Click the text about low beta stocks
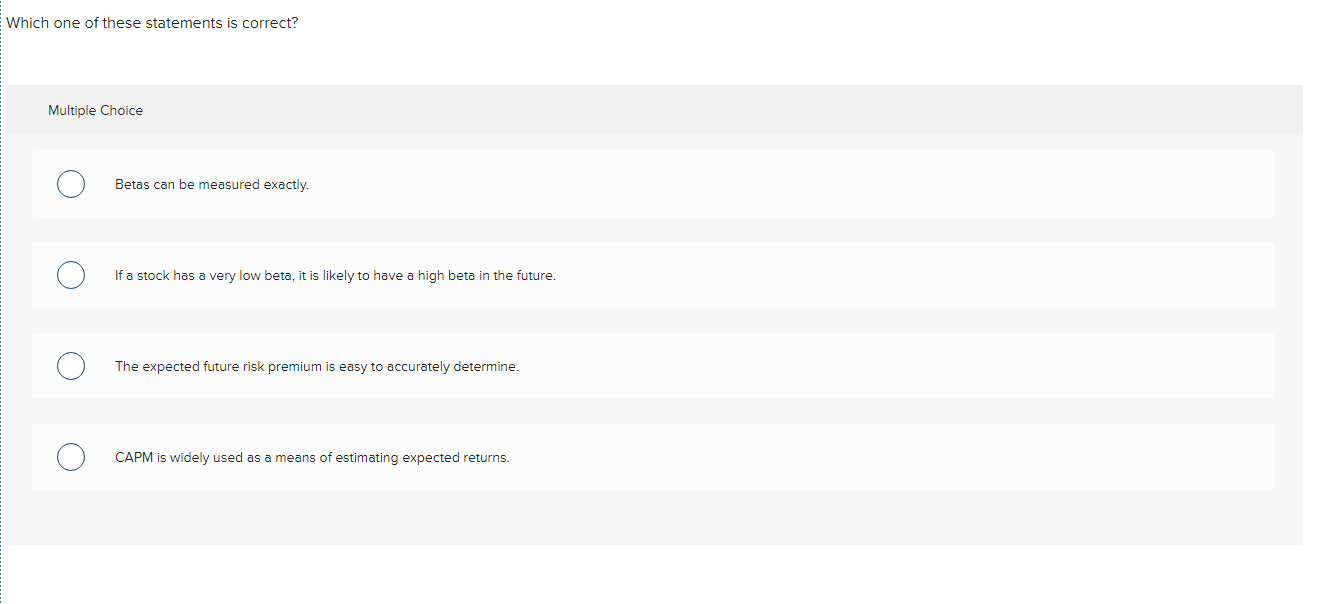The height and width of the screenshot is (604, 1340). [x=336, y=275]
